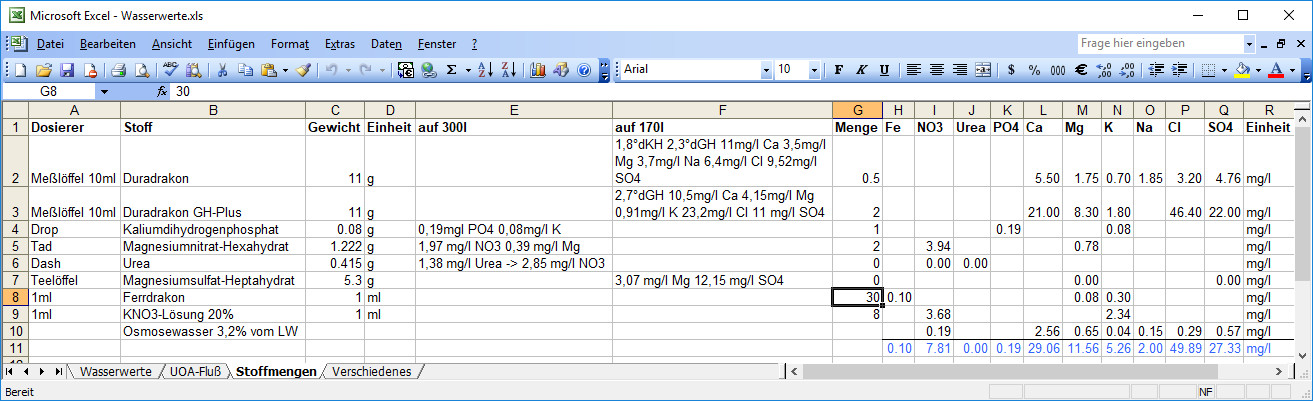
Task: Expand AutoSum functions dropdown arrow
Action: [468, 70]
